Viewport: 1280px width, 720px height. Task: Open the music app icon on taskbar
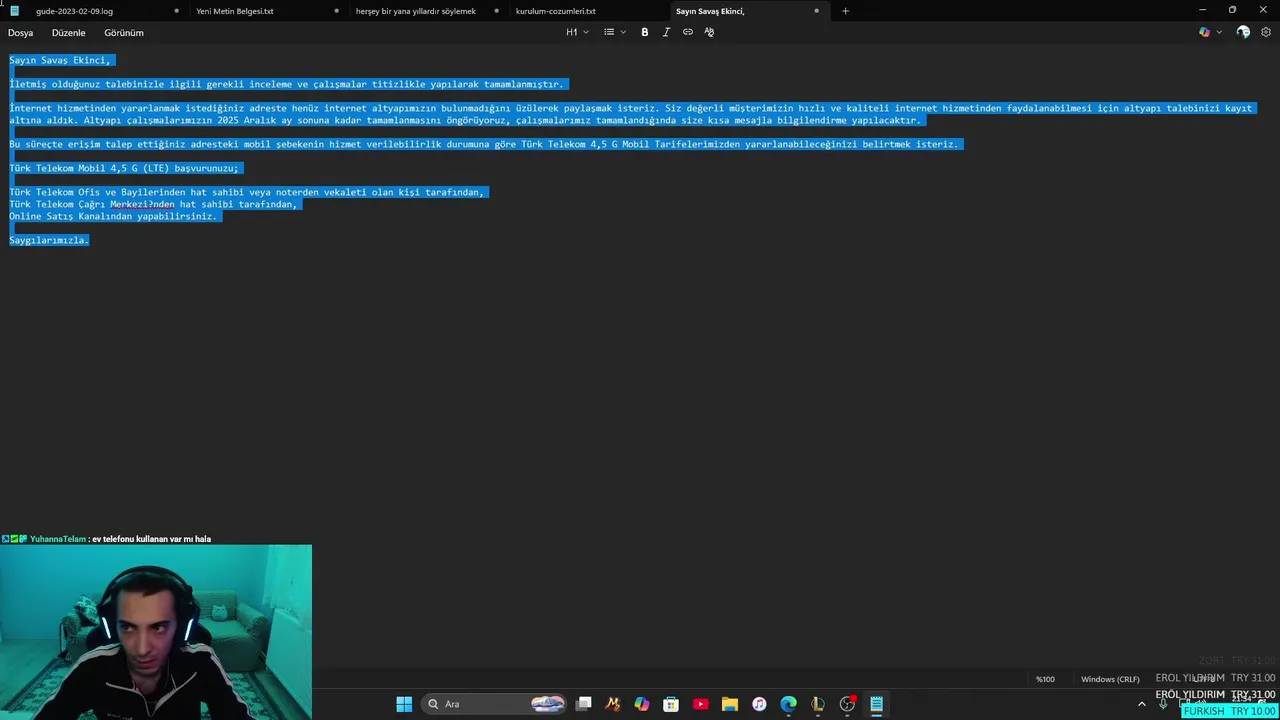[759, 704]
